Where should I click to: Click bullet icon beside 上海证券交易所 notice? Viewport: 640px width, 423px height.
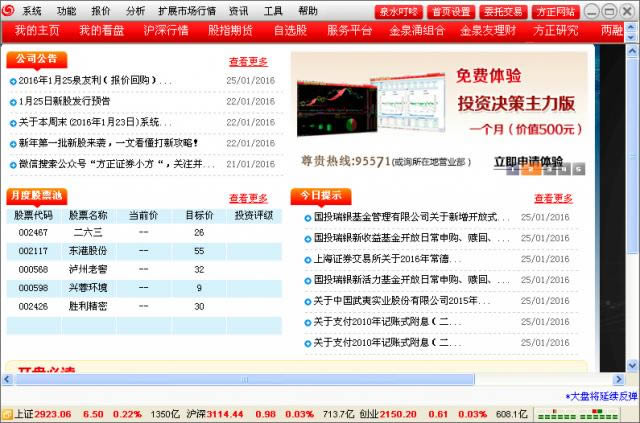coord(307,258)
